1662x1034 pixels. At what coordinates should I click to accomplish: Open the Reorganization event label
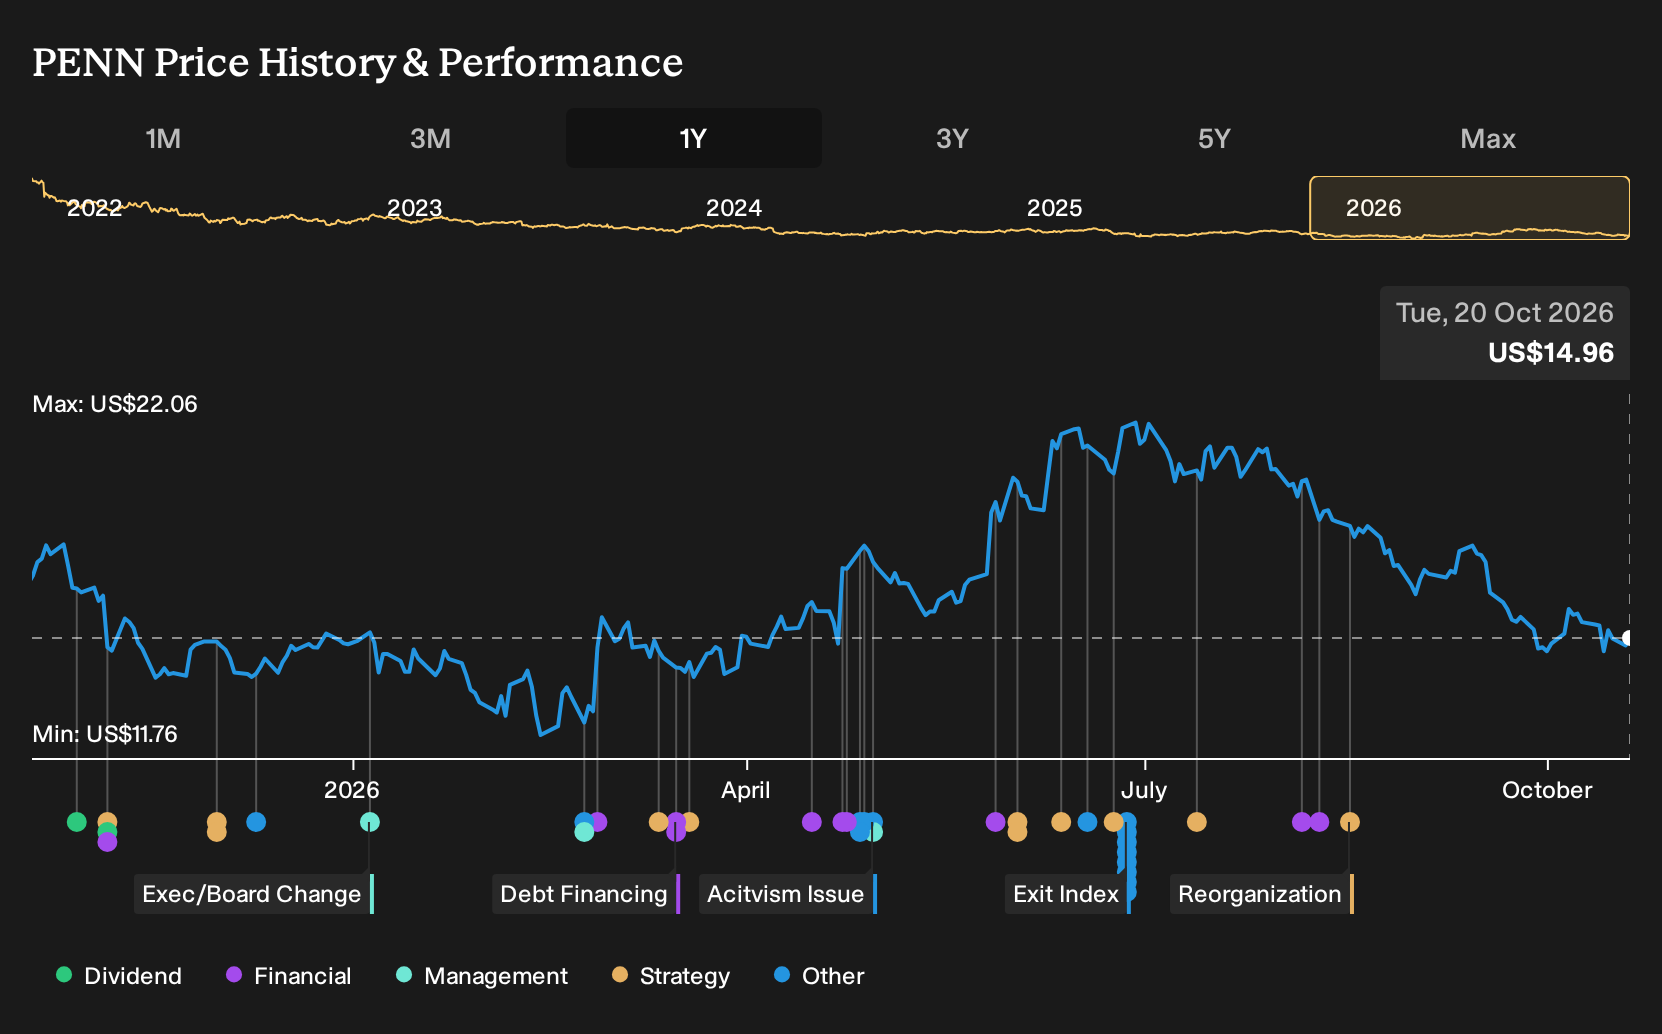click(1262, 894)
